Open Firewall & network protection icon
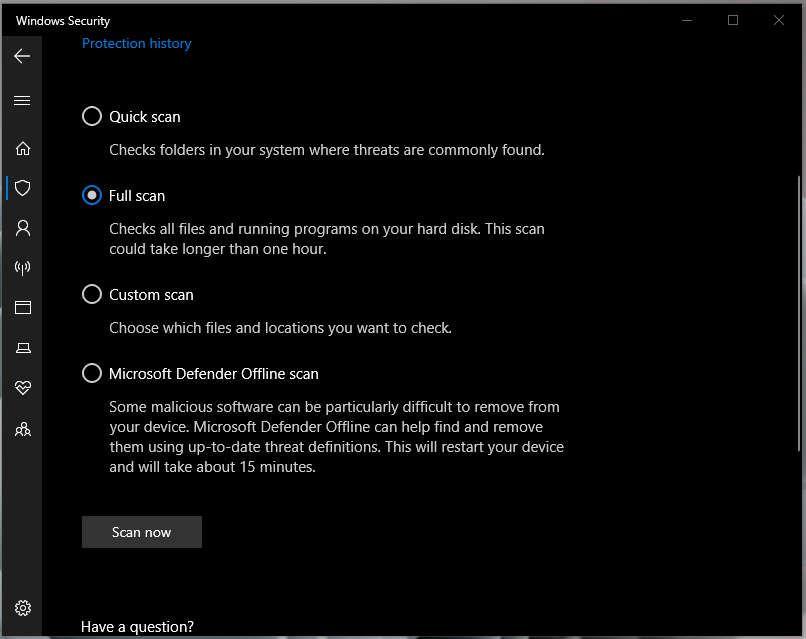Image resolution: width=806 pixels, height=639 pixels. click(x=22, y=268)
